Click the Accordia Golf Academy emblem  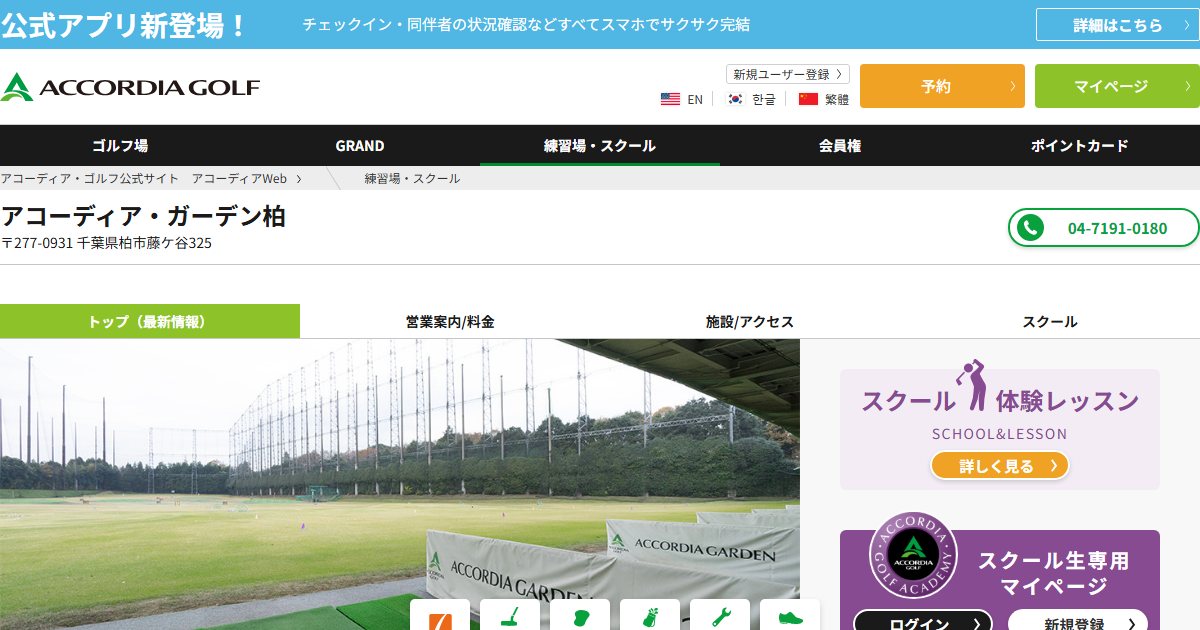(x=913, y=555)
